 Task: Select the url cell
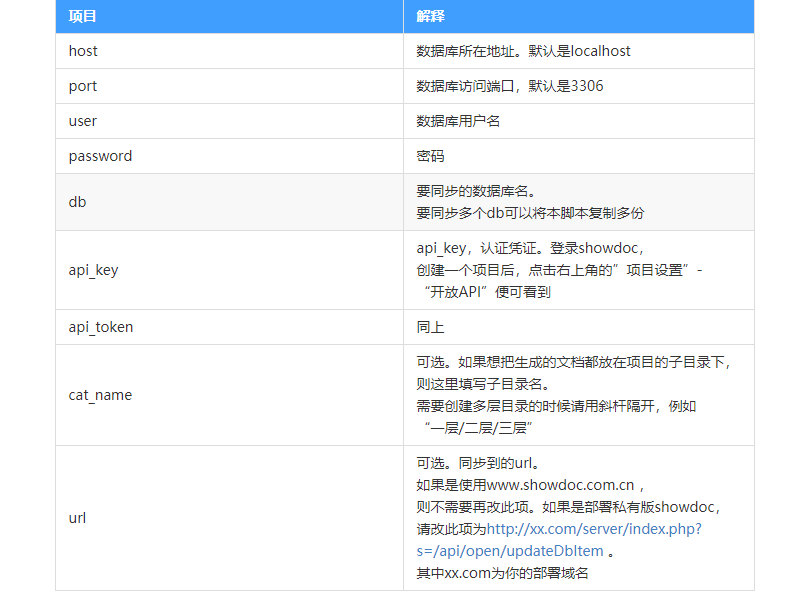(229, 518)
